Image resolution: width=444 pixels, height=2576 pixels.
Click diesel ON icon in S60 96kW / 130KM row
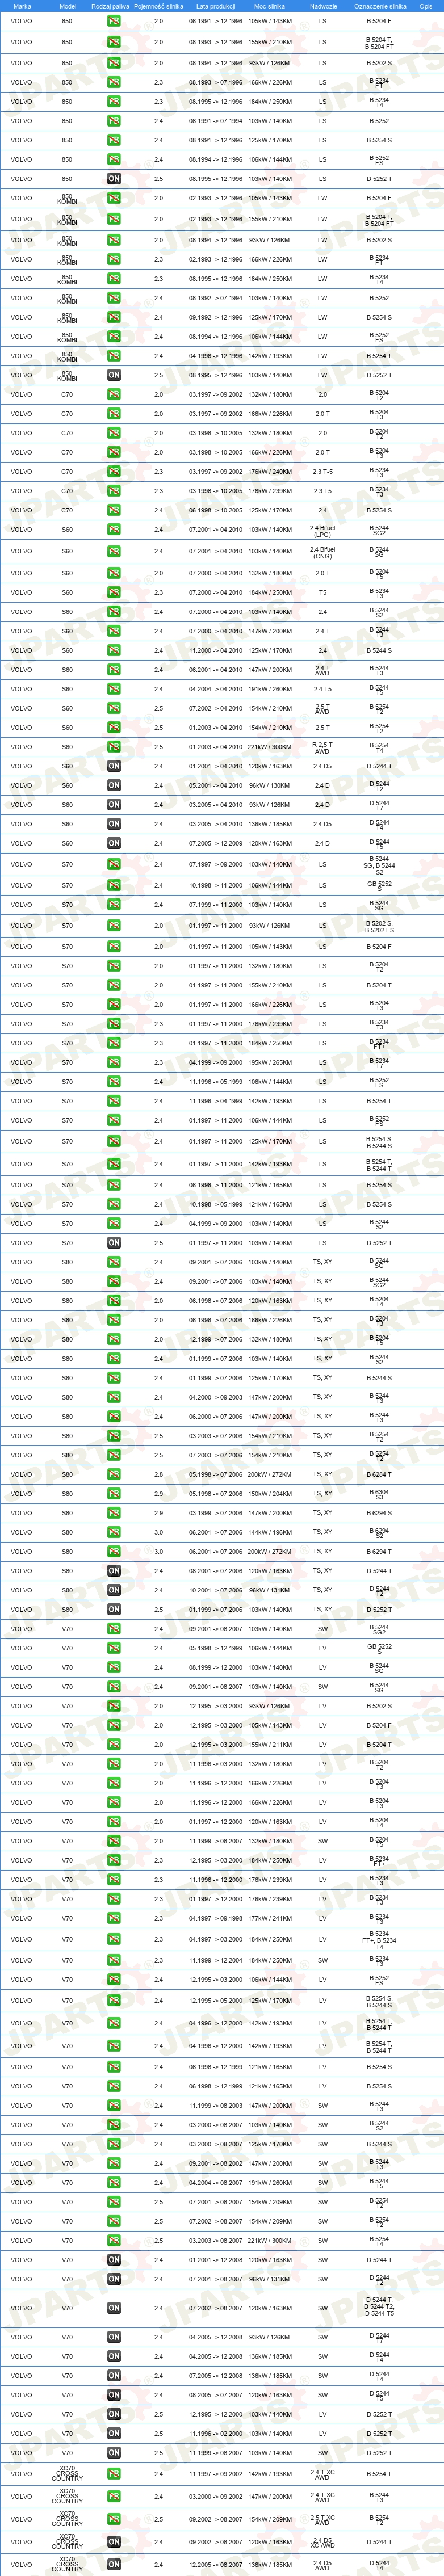(x=114, y=785)
